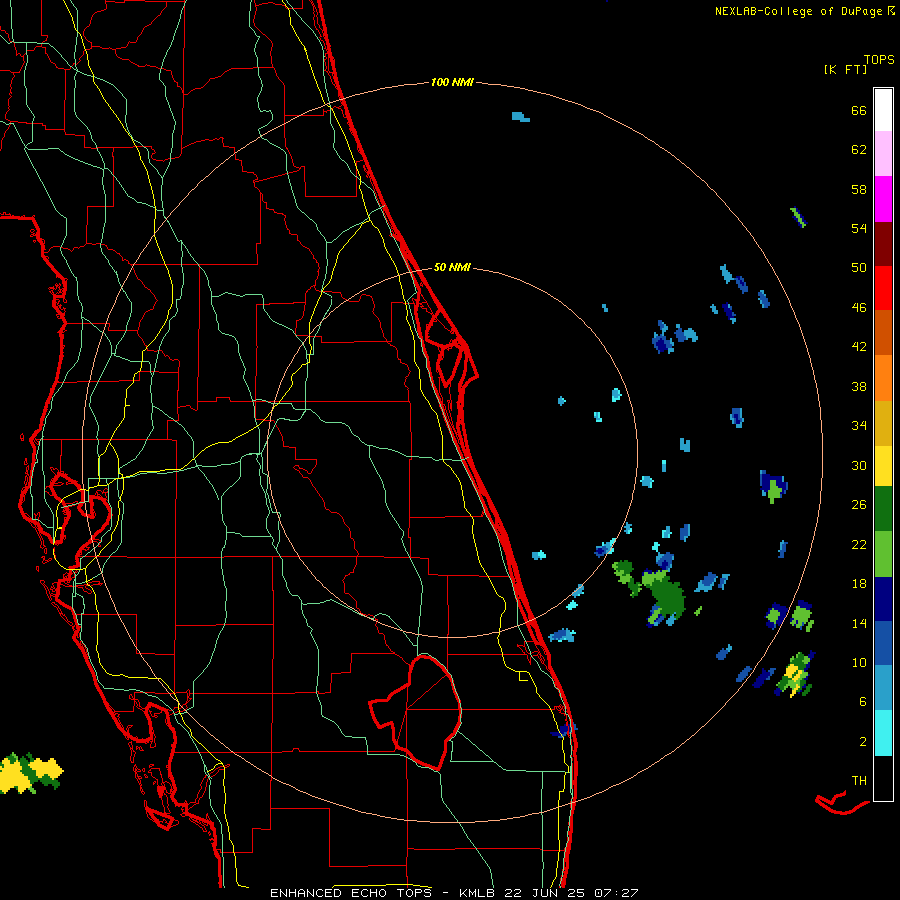Click the TH label on the legend

859,781
